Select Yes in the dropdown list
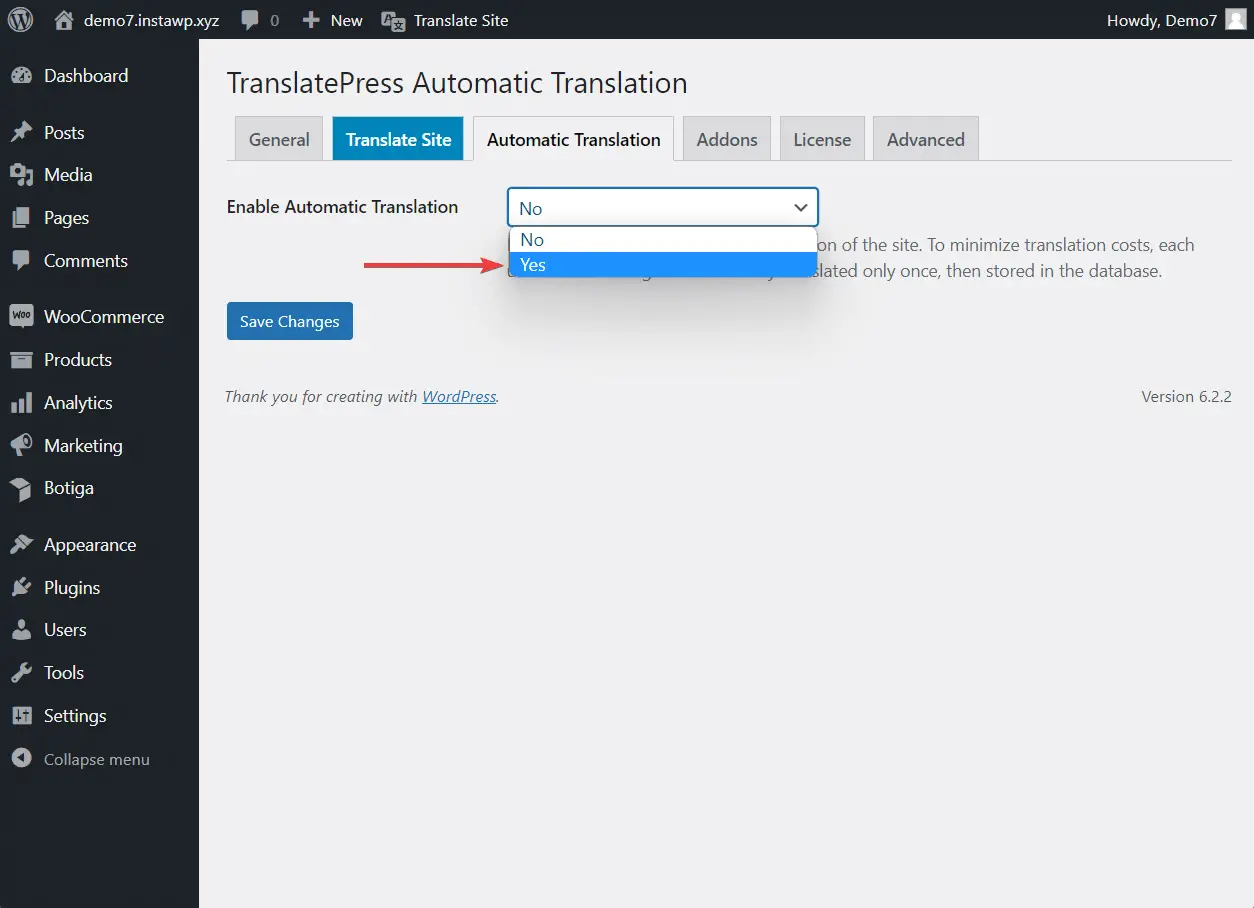 [x=663, y=265]
